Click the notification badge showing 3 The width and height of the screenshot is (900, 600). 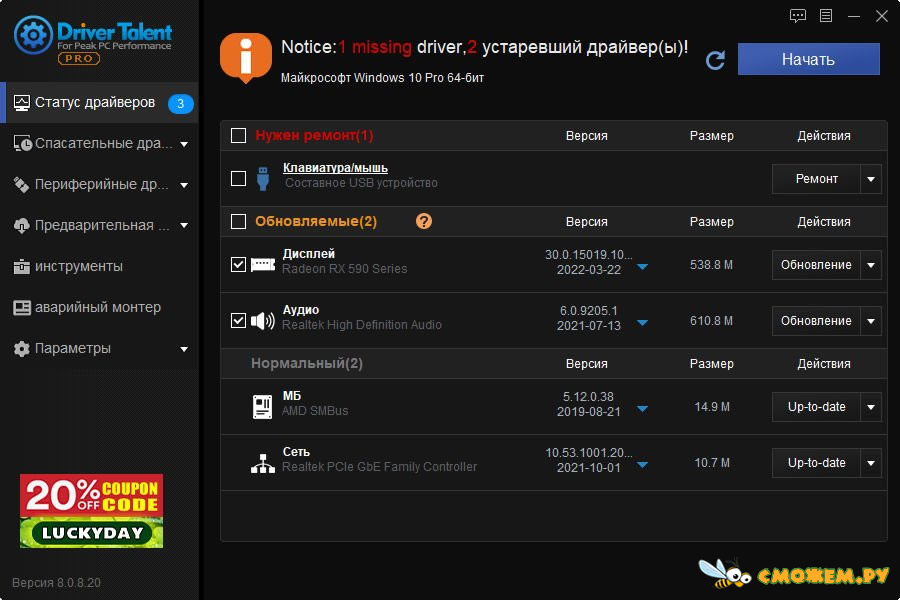point(180,103)
